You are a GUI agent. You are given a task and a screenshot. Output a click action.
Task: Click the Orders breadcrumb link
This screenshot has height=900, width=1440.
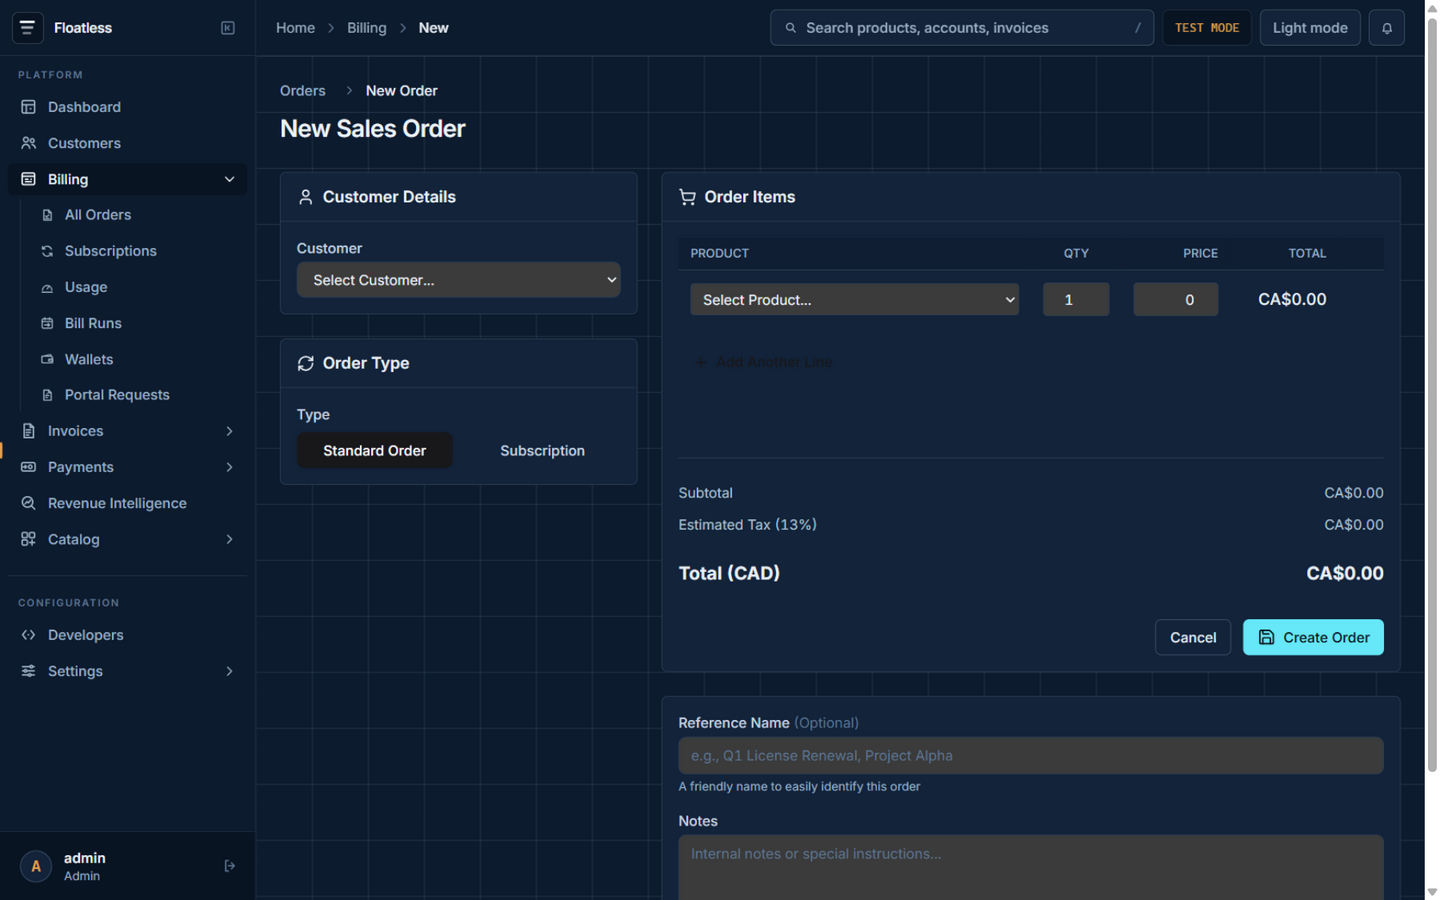pos(303,91)
